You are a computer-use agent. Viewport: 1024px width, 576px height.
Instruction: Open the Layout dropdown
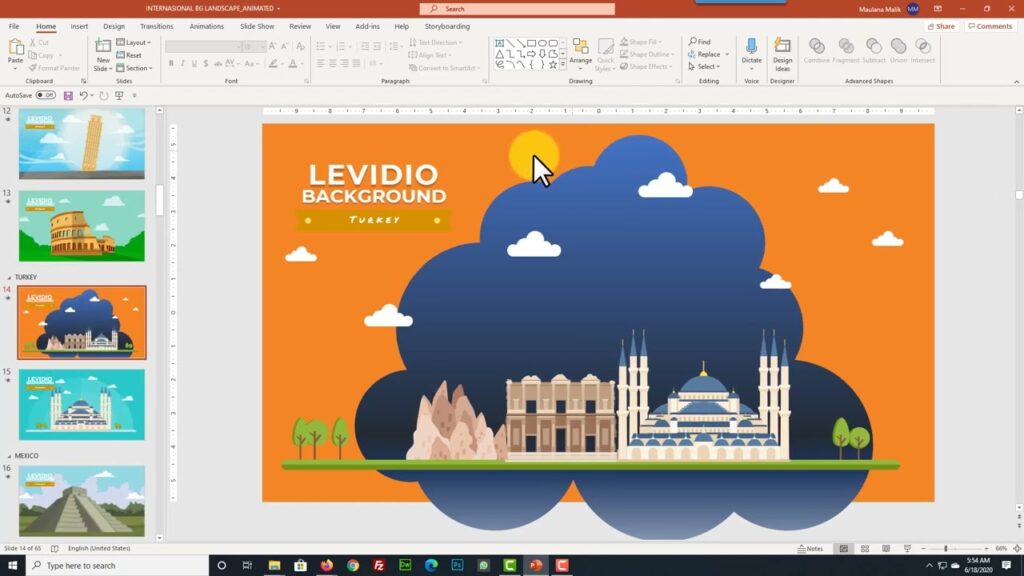point(133,42)
